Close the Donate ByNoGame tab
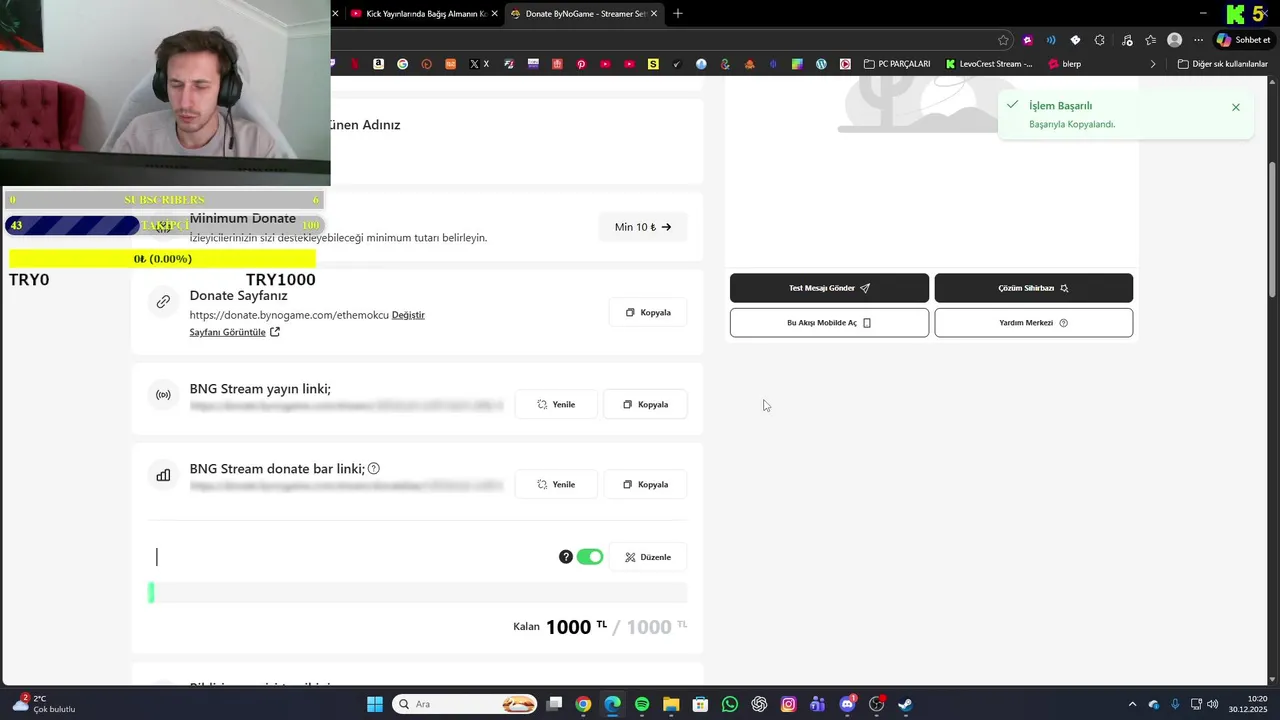Screen dimensions: 1280x720 (x=655, y=14)
